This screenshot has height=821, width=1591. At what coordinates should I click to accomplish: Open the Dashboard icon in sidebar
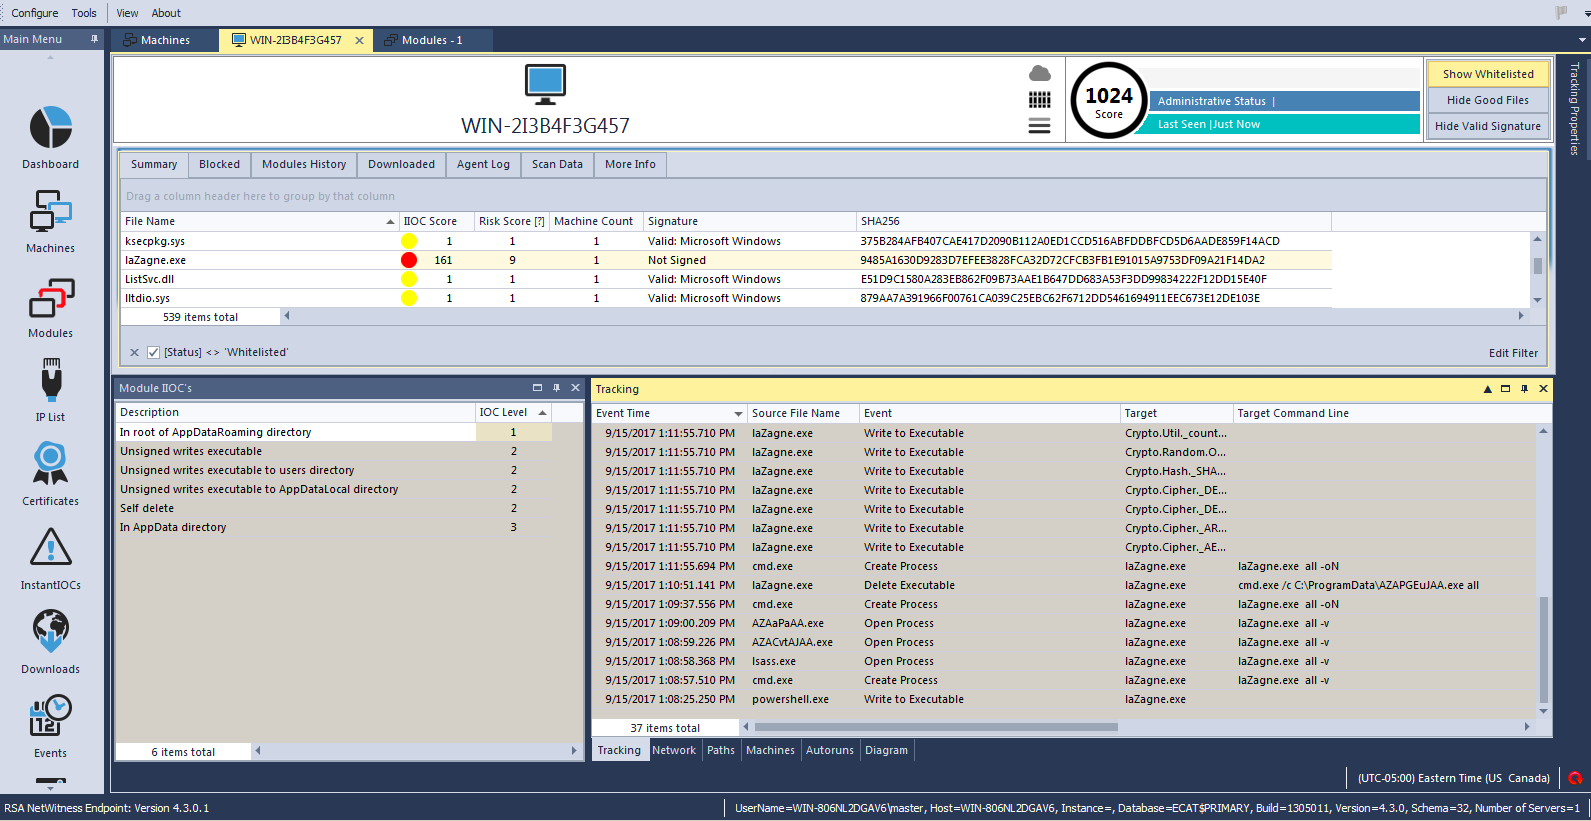50,129
